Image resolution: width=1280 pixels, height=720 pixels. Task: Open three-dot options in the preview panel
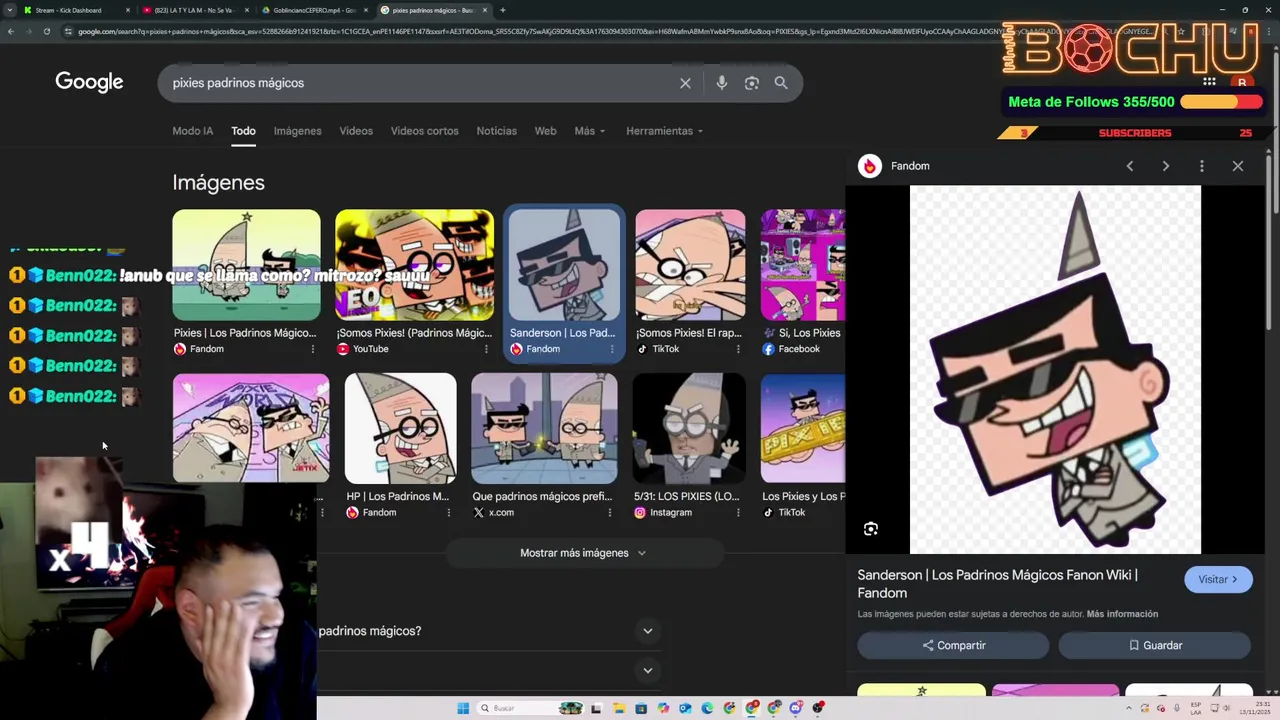click(x=1202, y=166)
